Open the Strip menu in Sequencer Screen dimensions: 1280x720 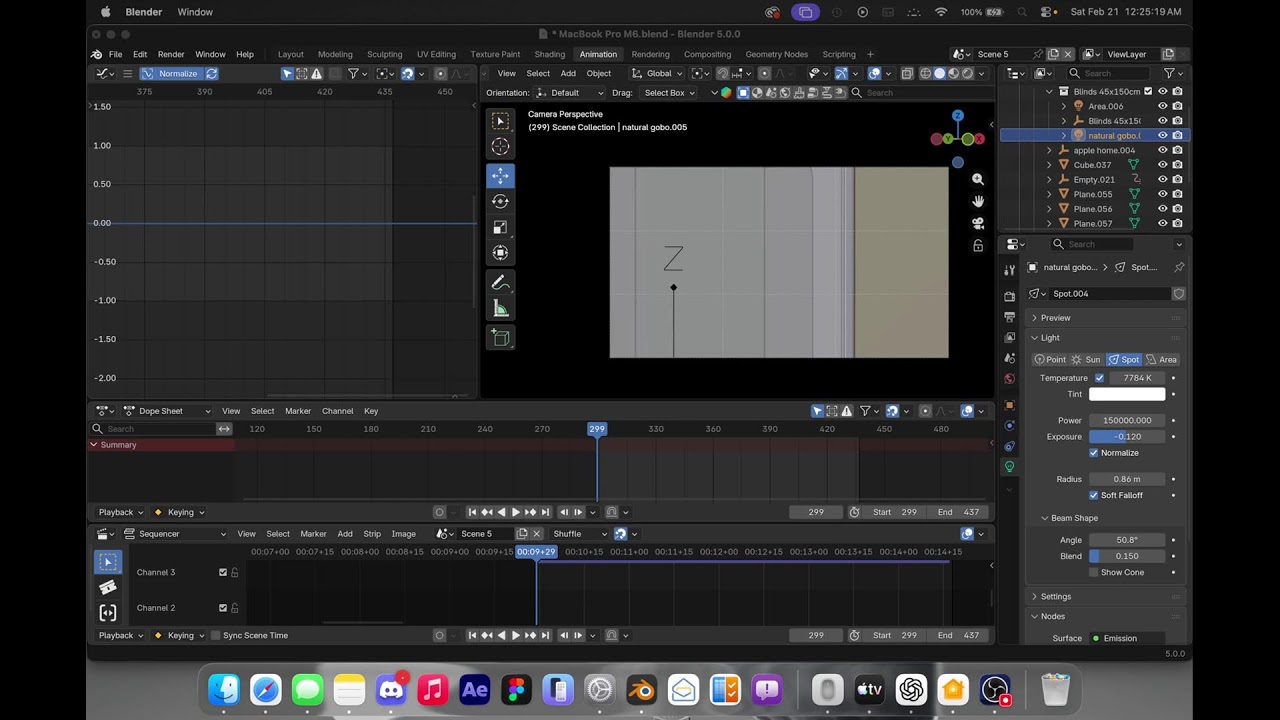point(372,534)
